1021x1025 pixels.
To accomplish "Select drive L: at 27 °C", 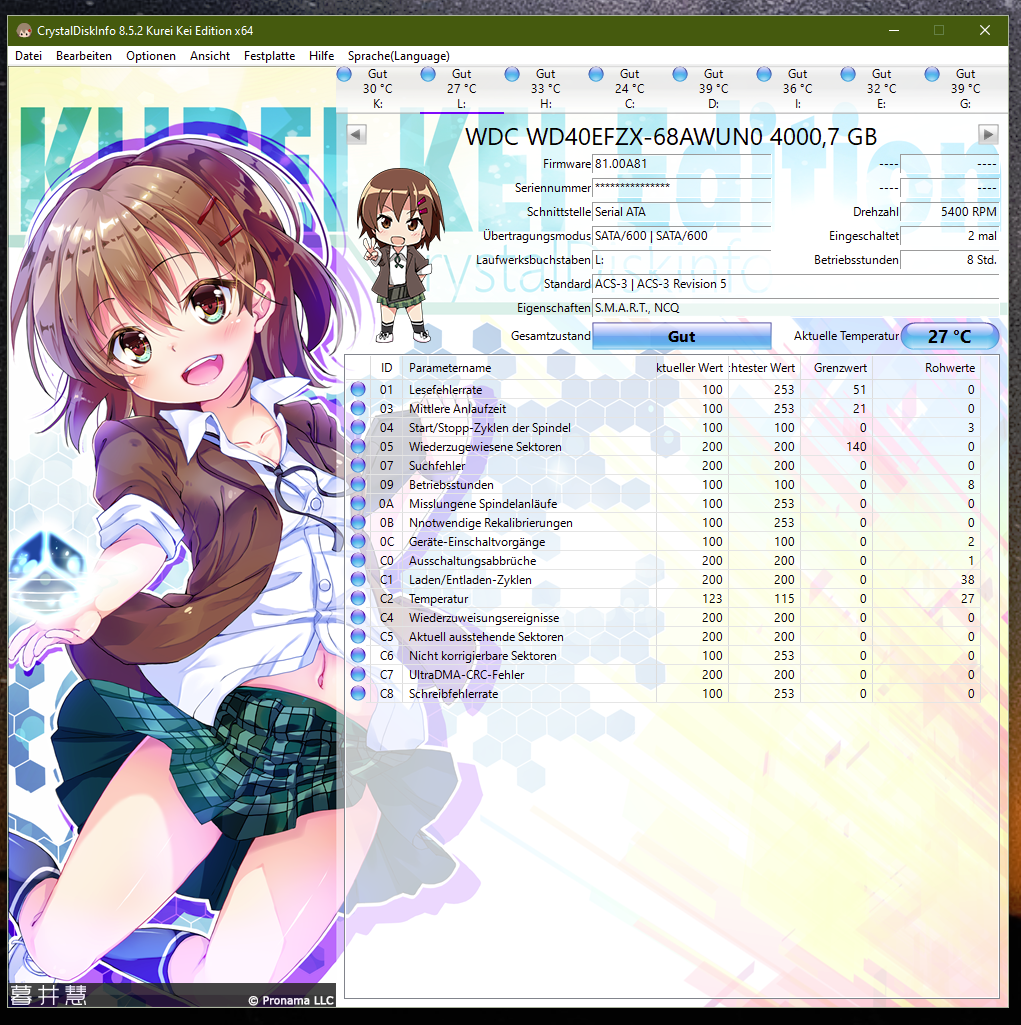I will pos(461,89).
